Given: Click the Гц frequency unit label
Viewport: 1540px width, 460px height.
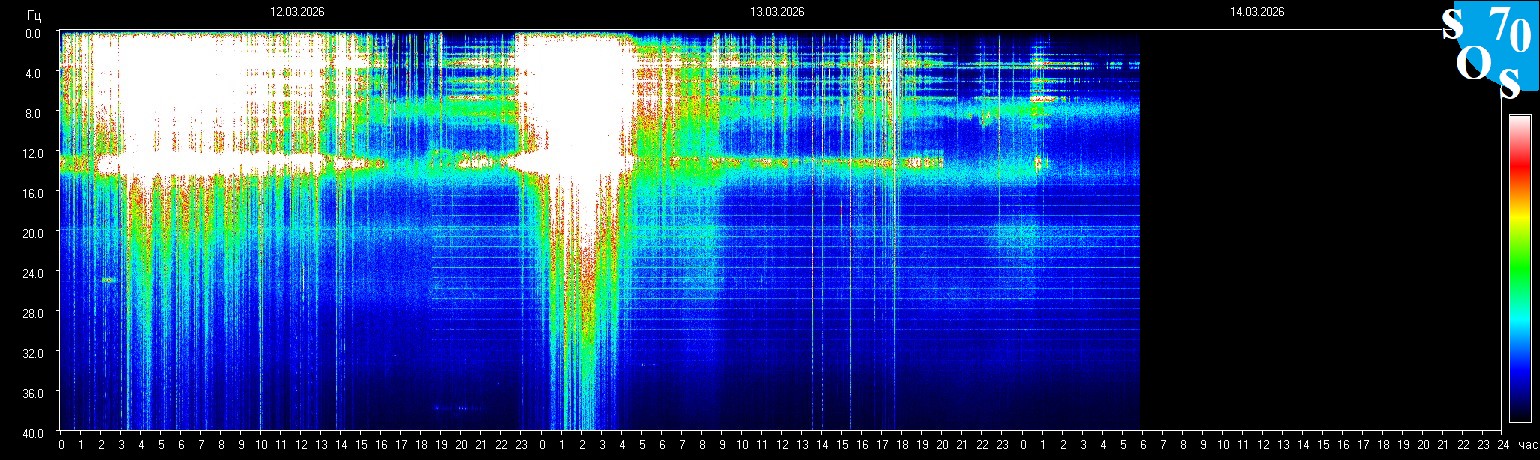Looking at the screenshot, I should (34, 14).
